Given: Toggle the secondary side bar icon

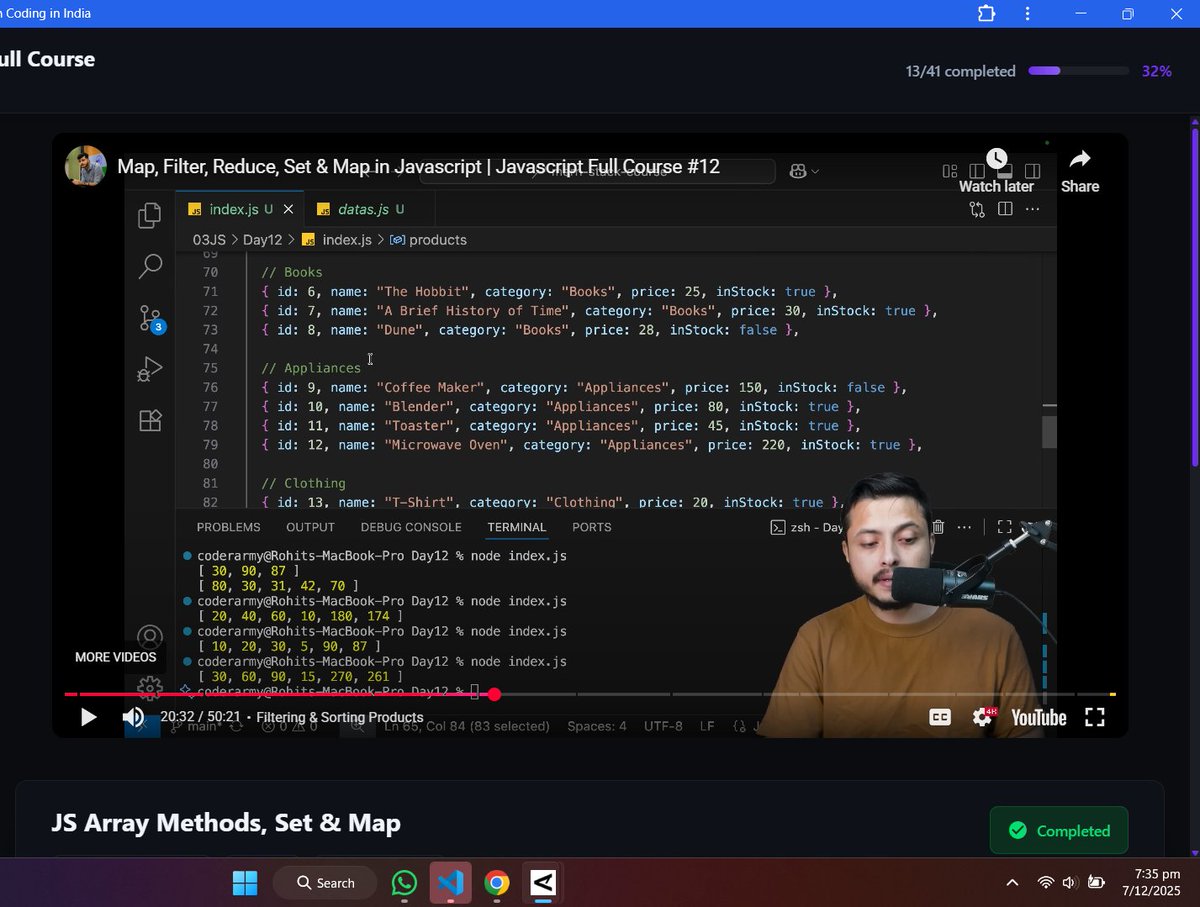Looking at the screenshot, I should click(x=1033, y=171).
